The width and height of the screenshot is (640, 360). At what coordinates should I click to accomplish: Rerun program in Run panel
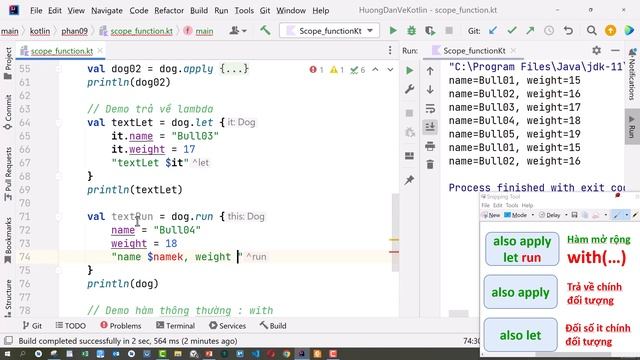(x=409, y=71)
